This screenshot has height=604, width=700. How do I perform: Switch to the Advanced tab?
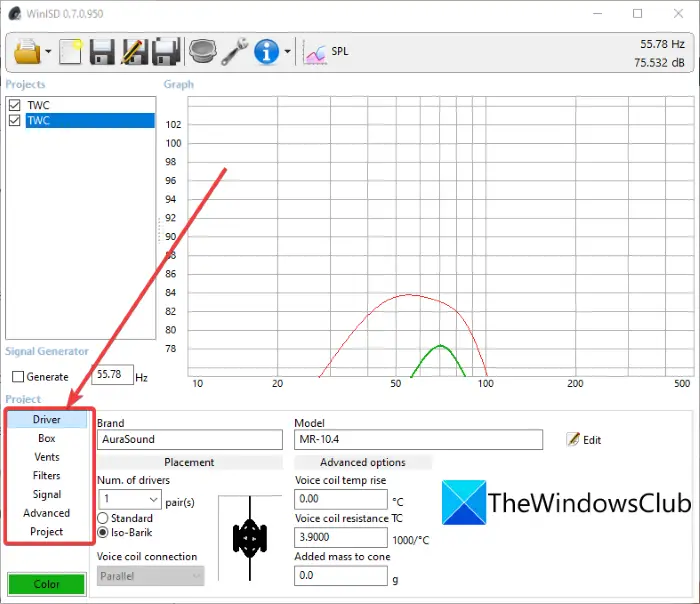coord(47,513)
